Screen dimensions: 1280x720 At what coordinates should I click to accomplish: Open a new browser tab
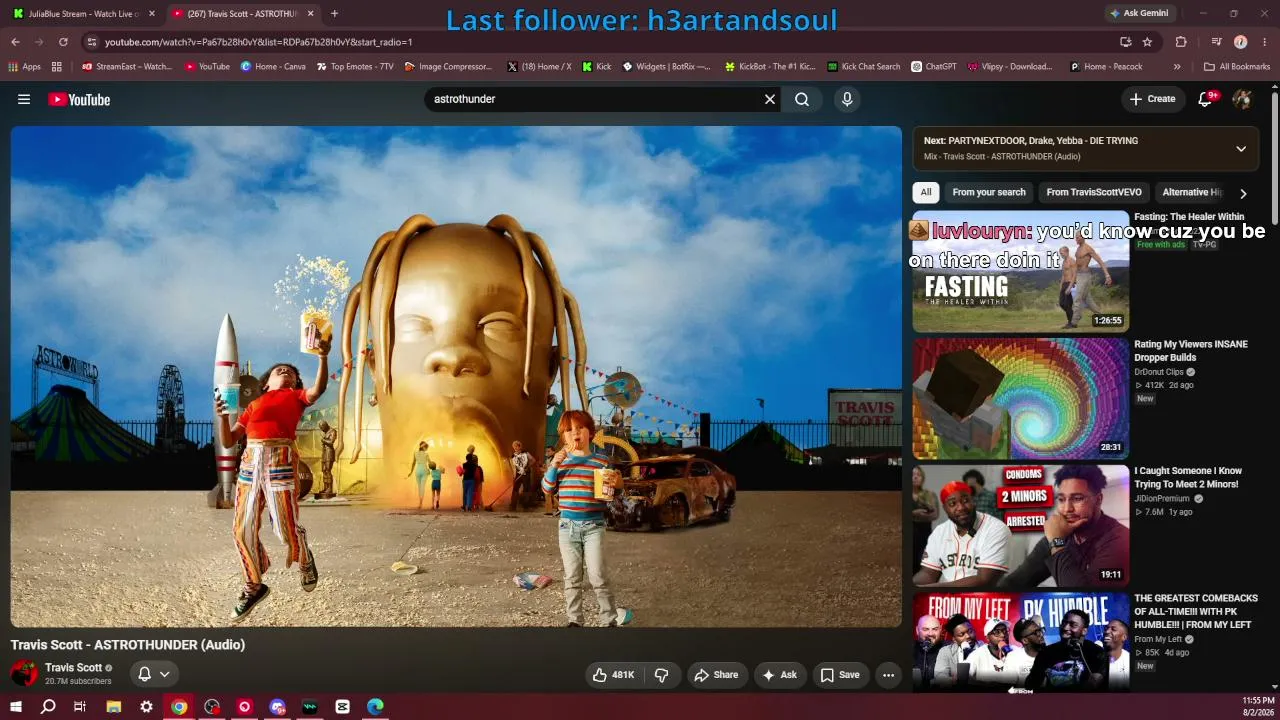(334, 14)
